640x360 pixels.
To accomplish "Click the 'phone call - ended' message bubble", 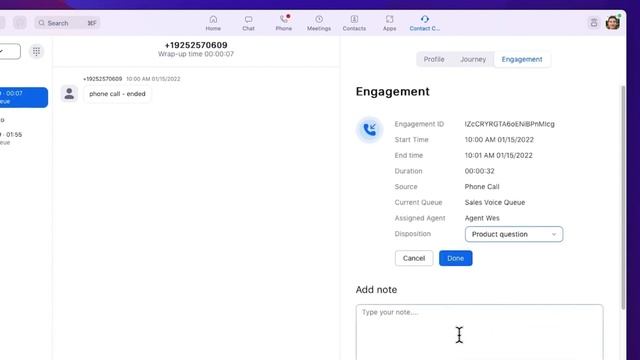I will pos(117,94).
